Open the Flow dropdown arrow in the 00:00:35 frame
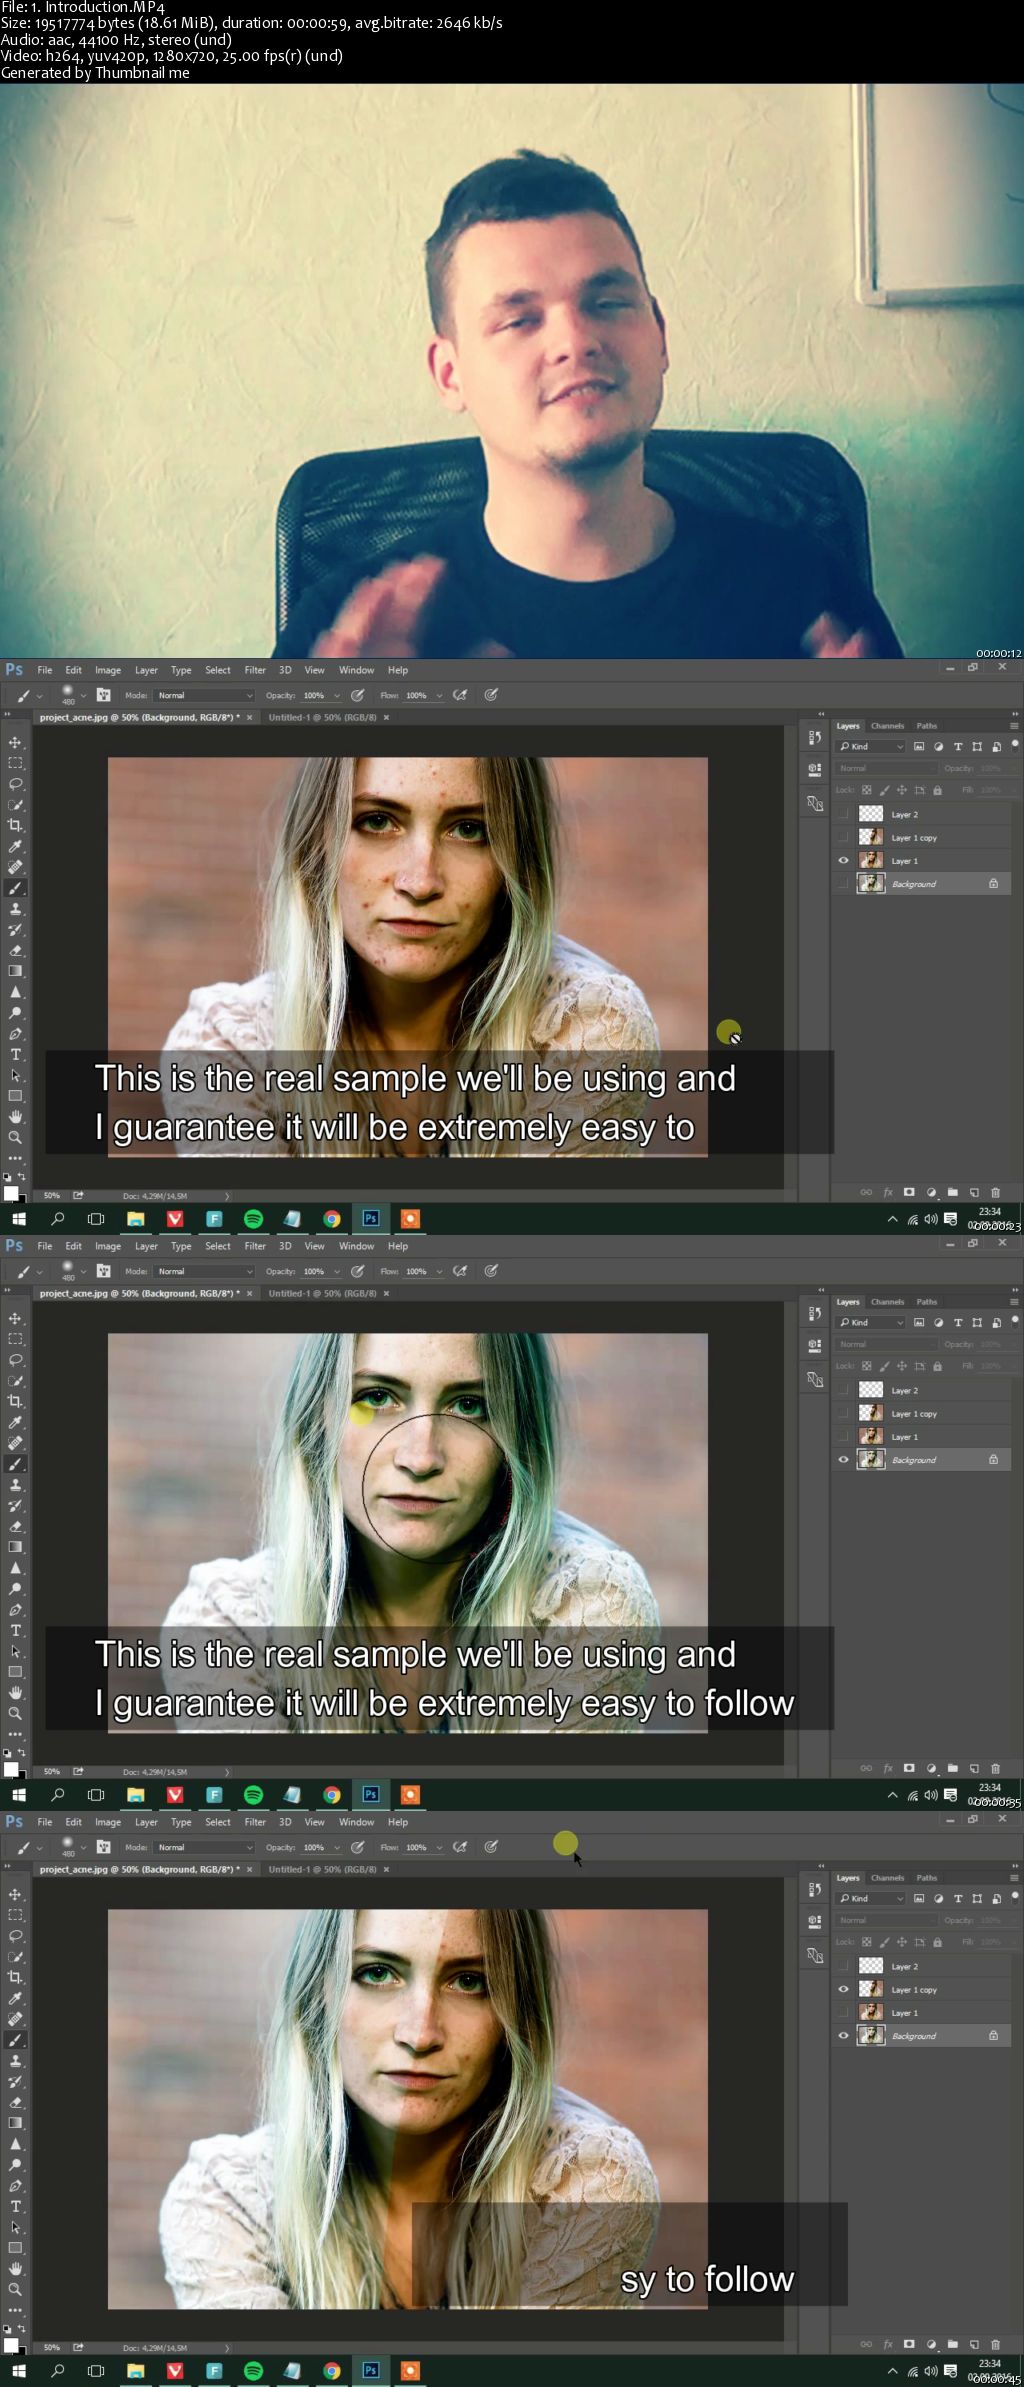Viewport: 1024px width, 2387px height. (x=439, y=1272)
